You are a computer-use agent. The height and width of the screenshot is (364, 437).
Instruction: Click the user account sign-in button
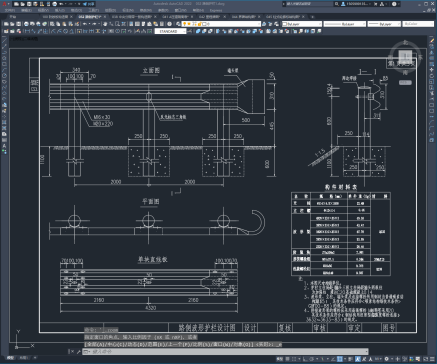tap(358, 4)
